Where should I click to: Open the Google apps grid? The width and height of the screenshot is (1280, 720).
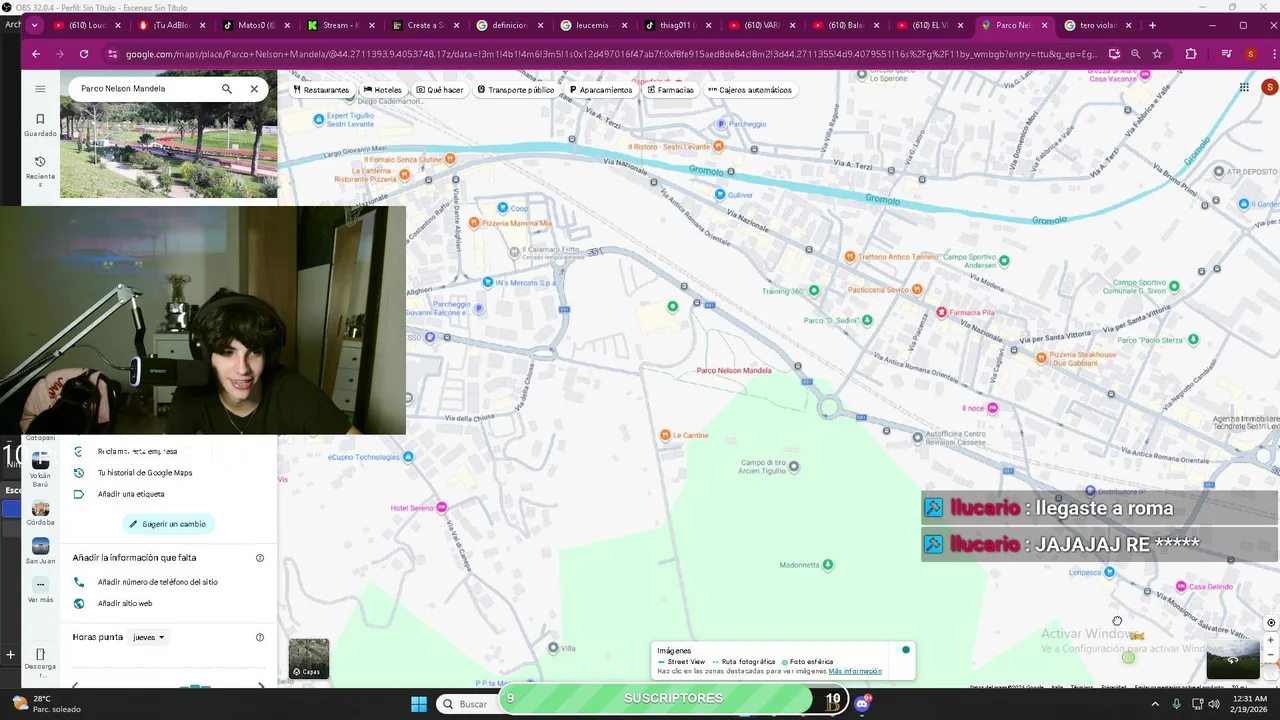pos(1244,87)
